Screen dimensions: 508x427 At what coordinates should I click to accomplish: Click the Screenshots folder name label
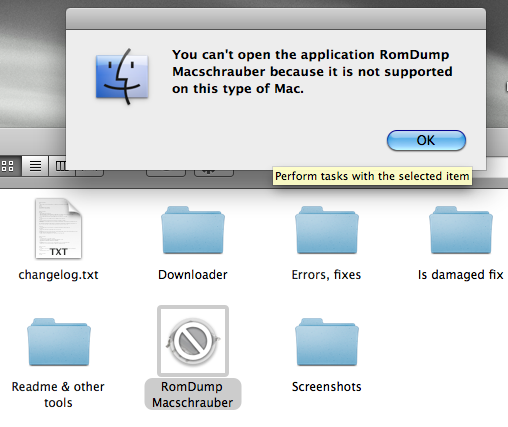click(327, 387)
